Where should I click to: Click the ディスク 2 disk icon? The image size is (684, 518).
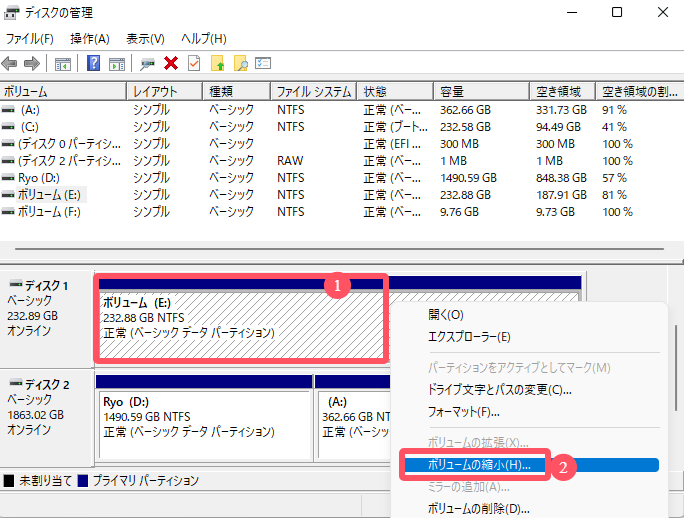[x=16, y=383]
